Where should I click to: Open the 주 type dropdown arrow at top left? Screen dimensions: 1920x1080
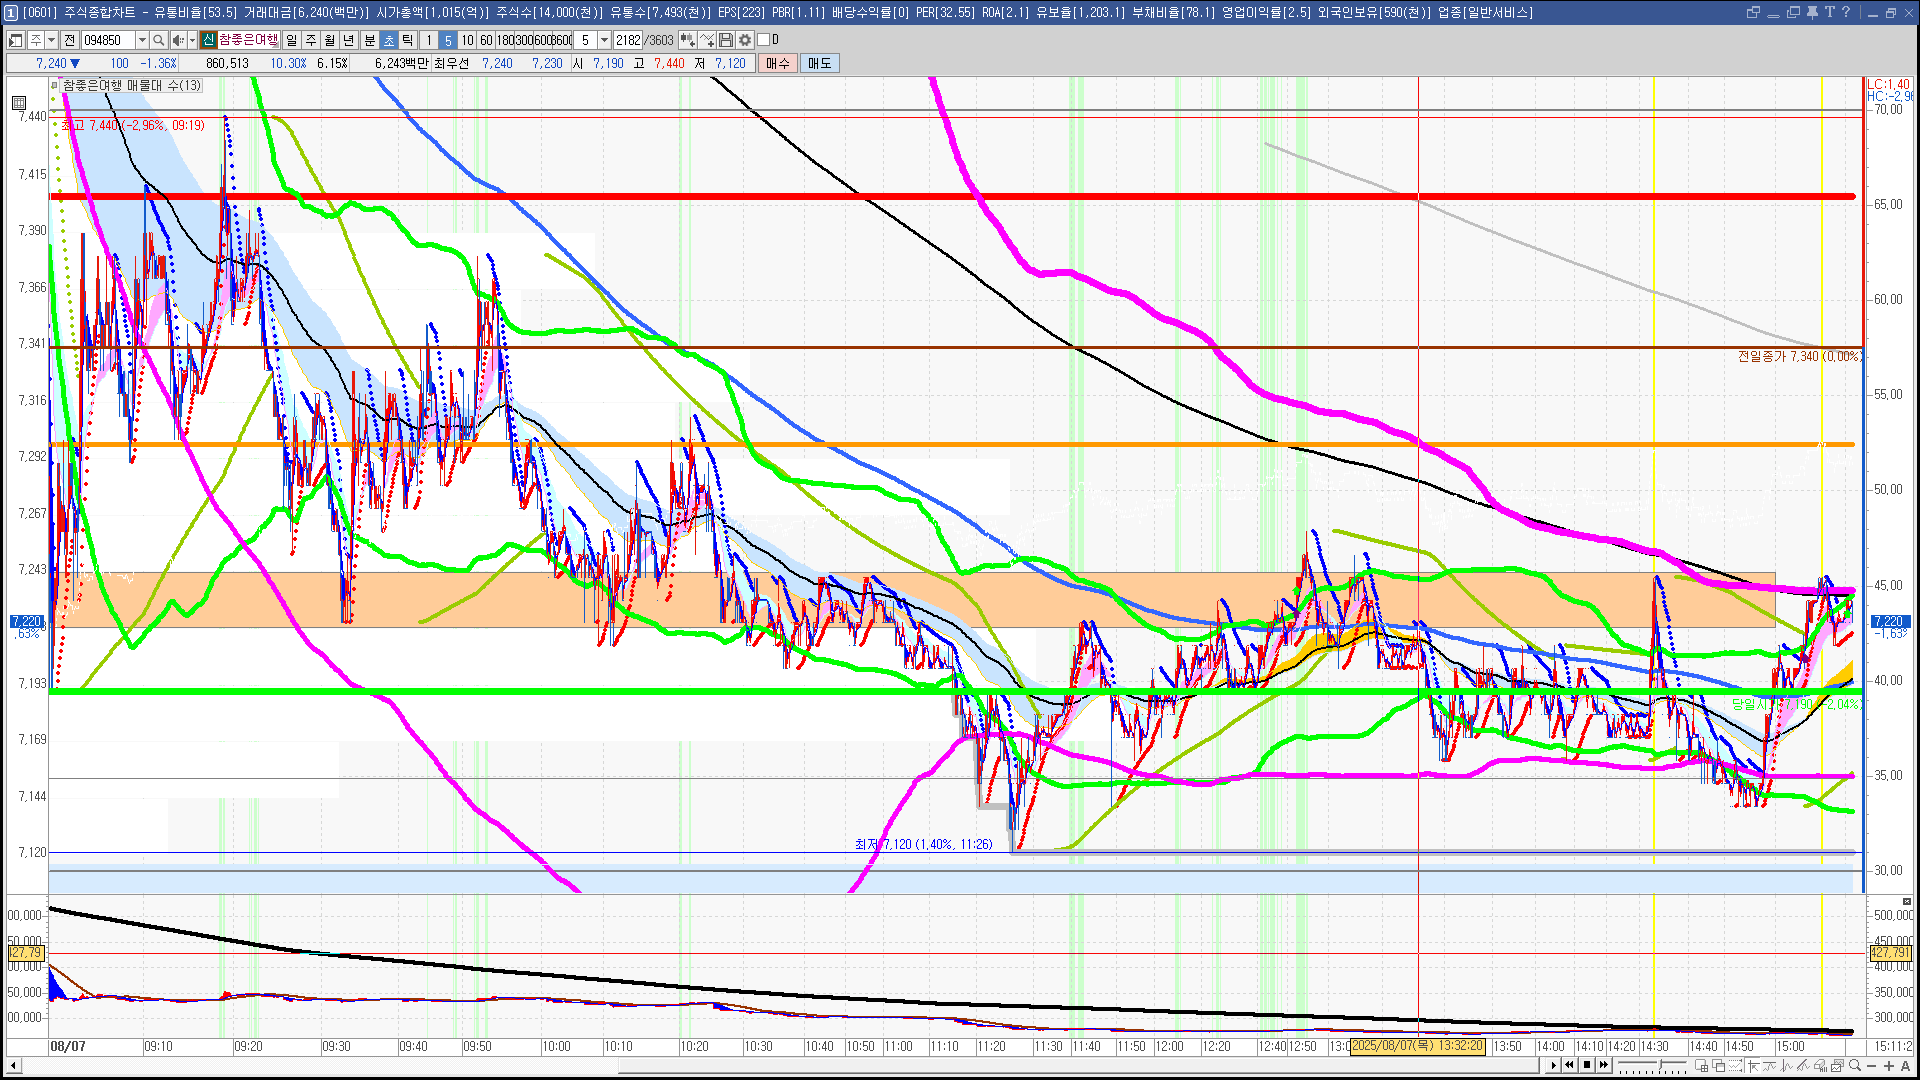tap(51, 40)
